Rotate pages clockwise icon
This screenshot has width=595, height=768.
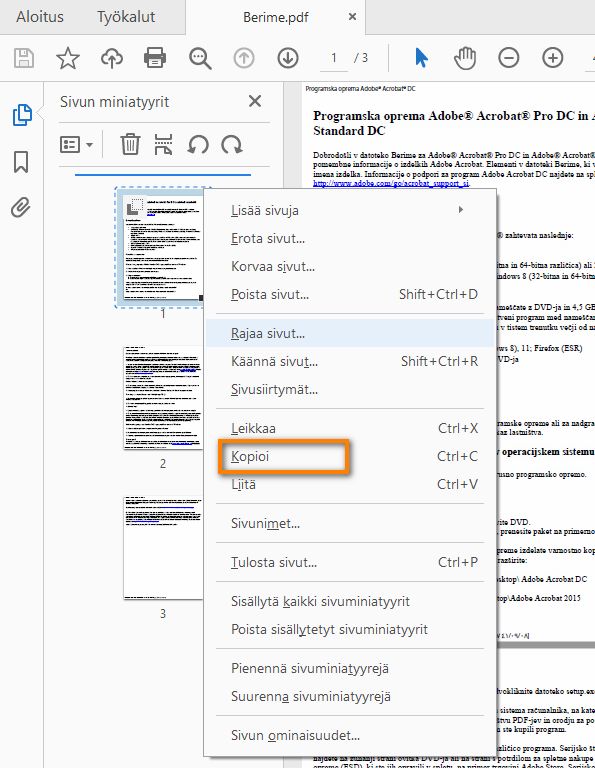232,145
